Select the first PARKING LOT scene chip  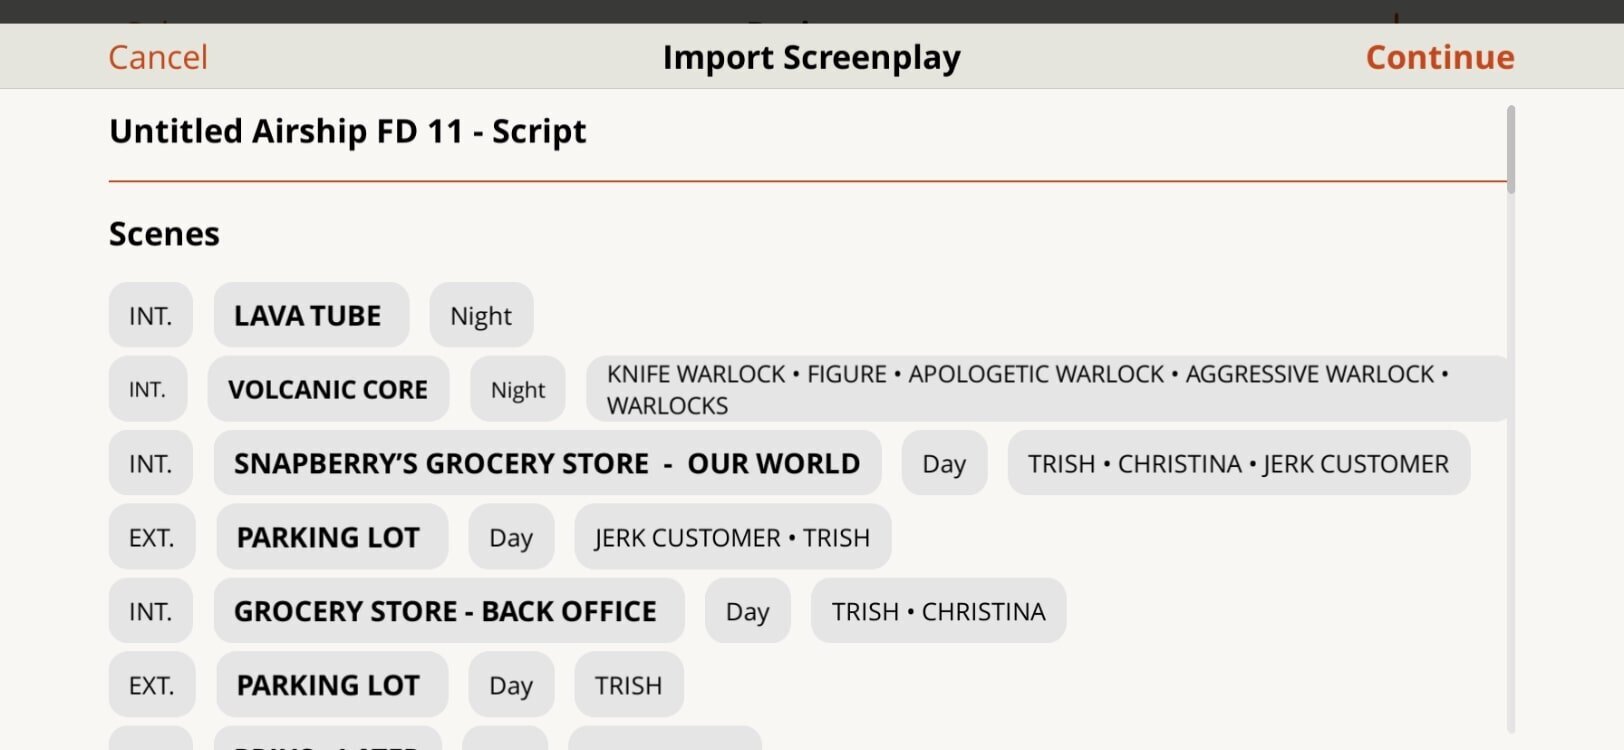331,537
